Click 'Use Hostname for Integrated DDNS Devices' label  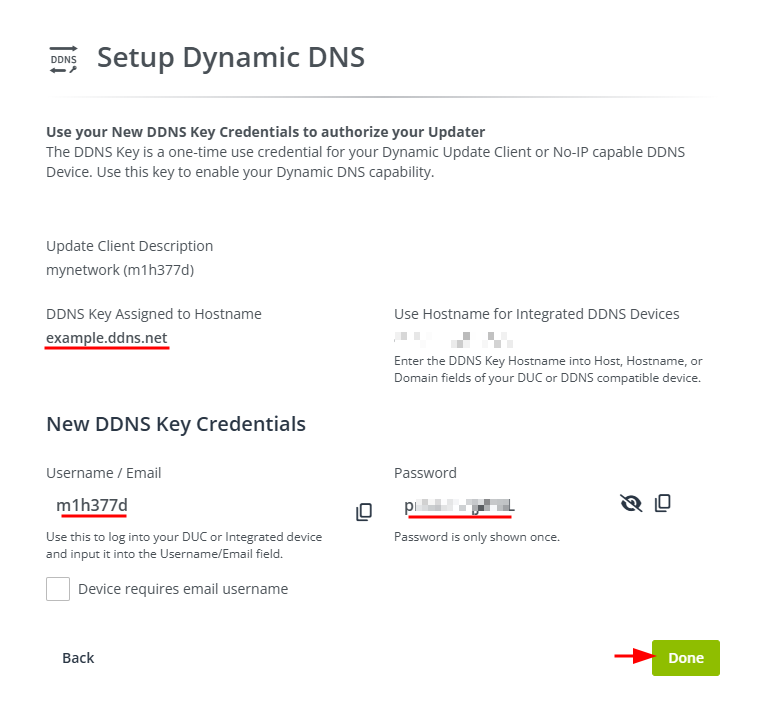tap(537, 314)
